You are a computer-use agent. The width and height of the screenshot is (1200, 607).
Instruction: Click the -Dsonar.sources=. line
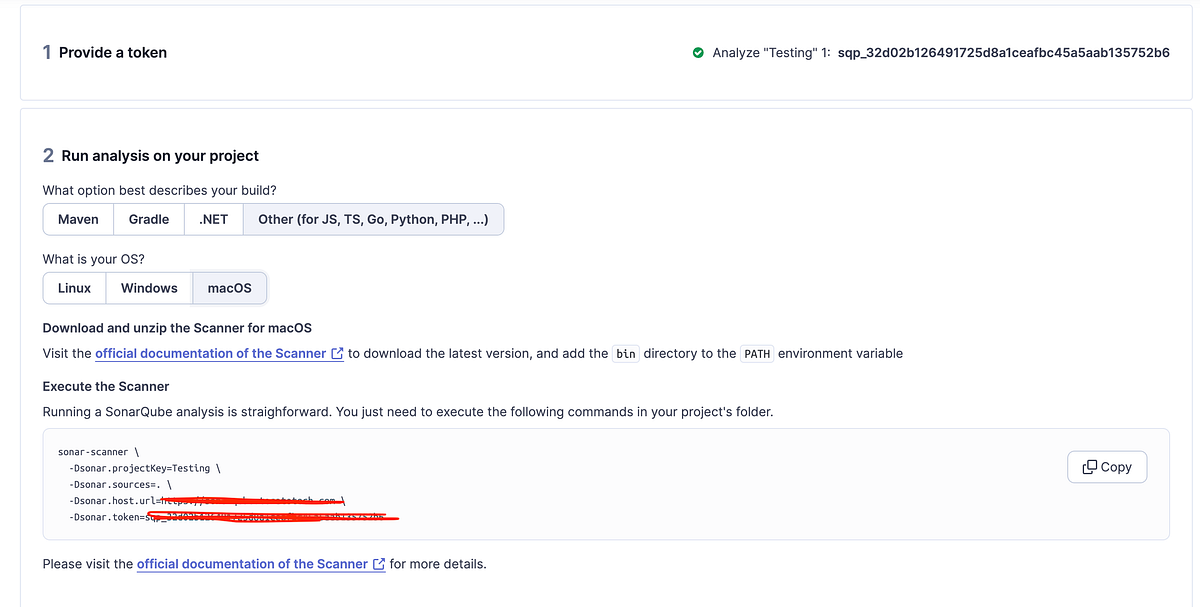[x=122, y=484]
